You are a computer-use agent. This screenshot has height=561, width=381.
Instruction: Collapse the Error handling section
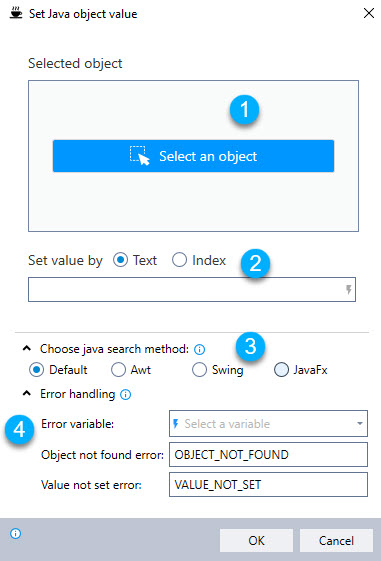coord(27,394)
